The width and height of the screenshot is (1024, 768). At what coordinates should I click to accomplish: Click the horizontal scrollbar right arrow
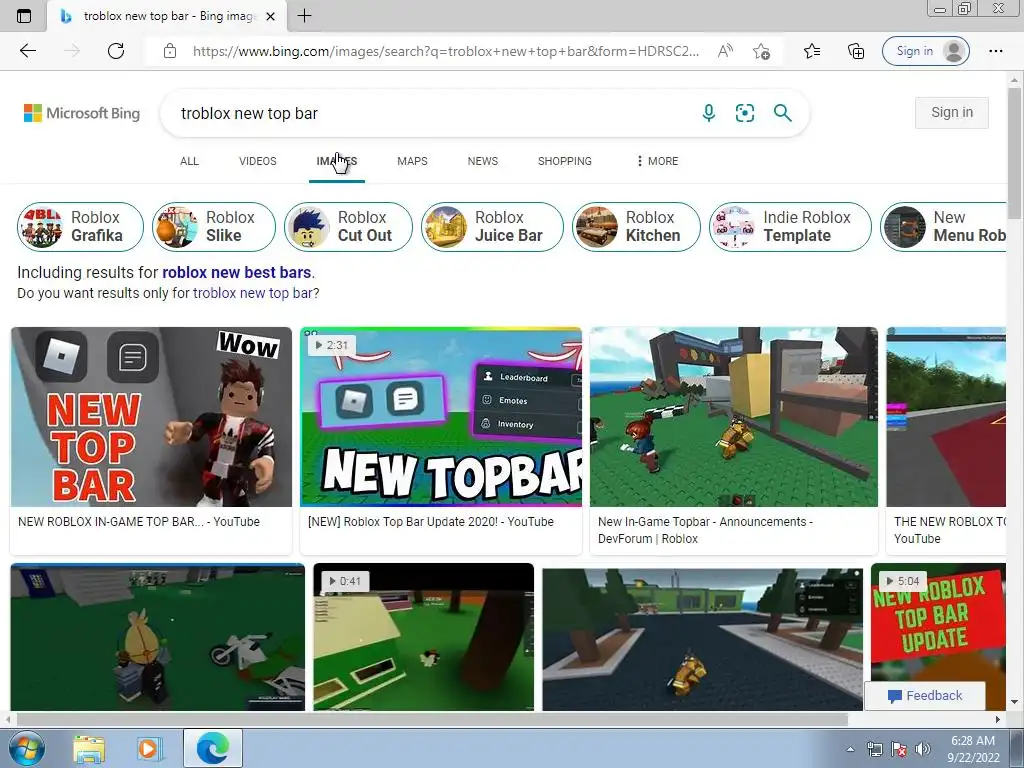[x=998, y=720]
